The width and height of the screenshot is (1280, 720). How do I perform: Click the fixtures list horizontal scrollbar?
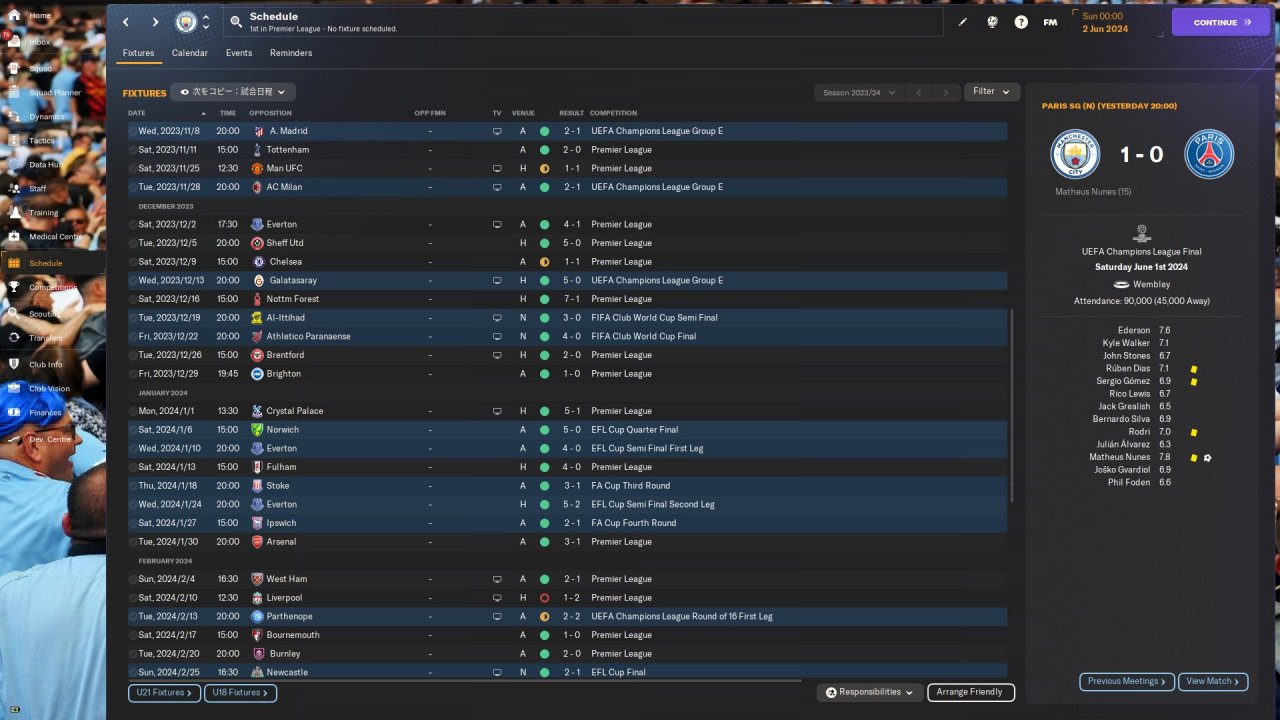[464, 682]
